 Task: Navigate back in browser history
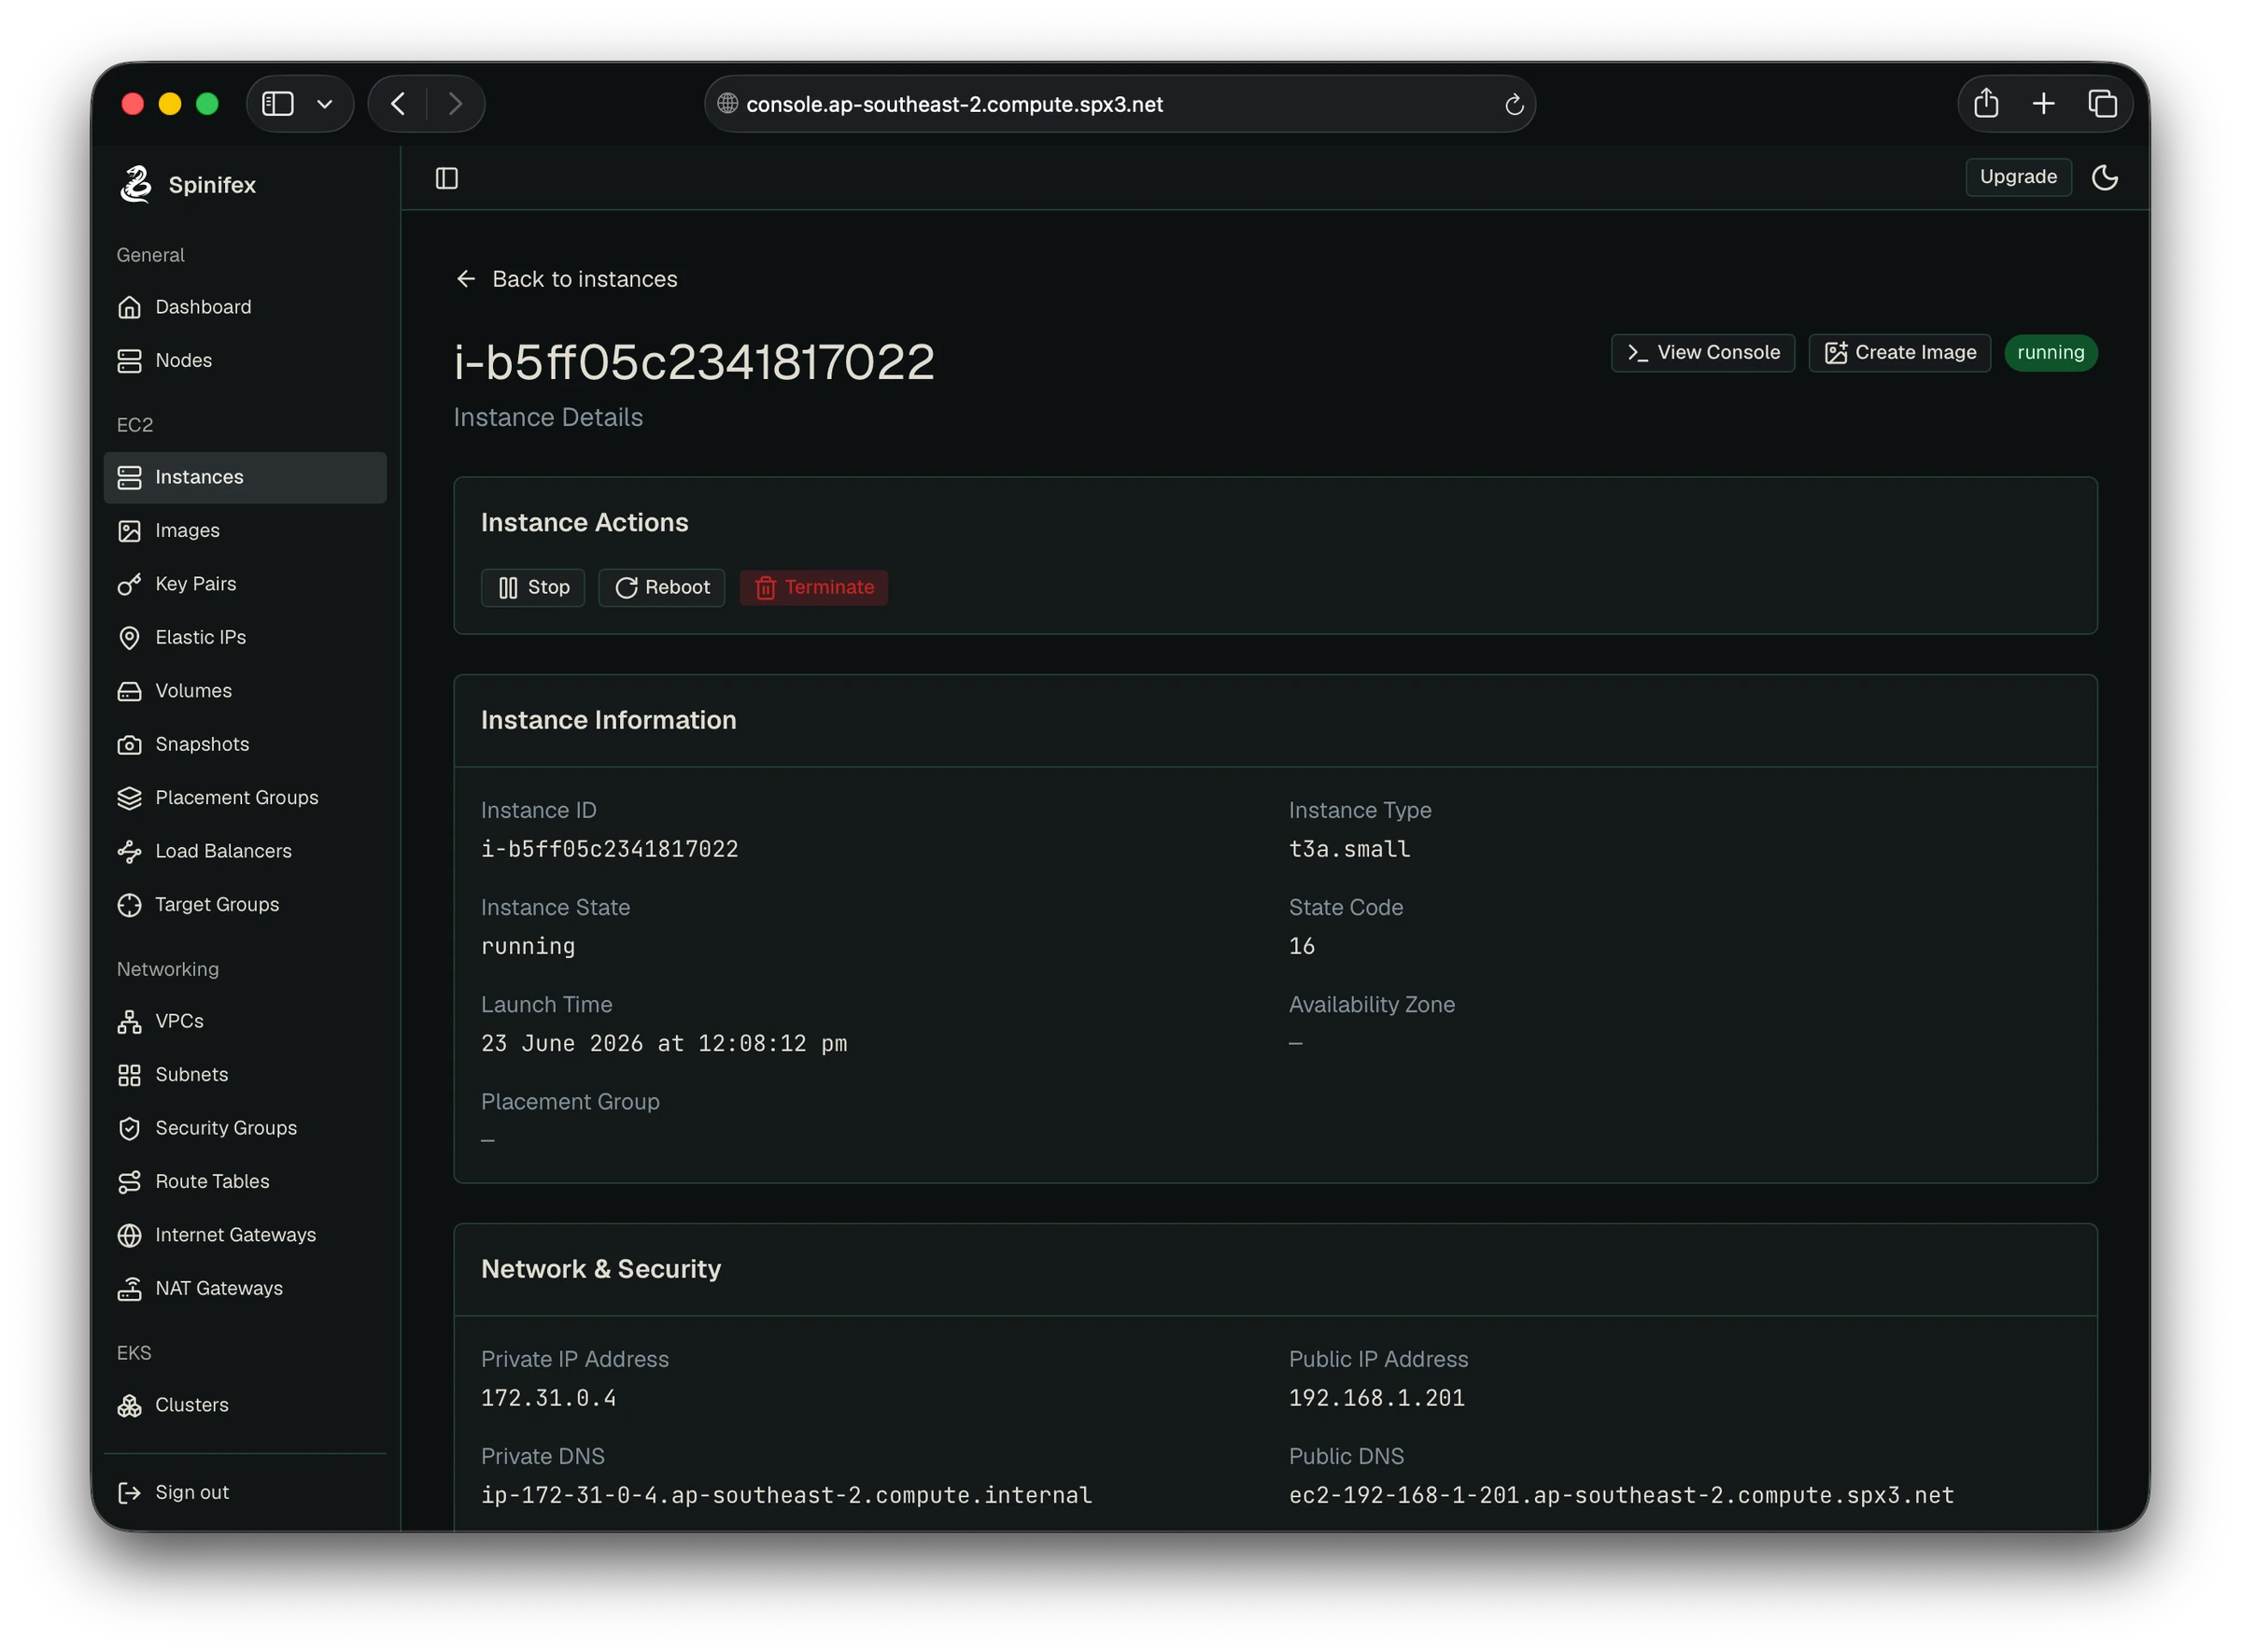(x=398, y=104)
